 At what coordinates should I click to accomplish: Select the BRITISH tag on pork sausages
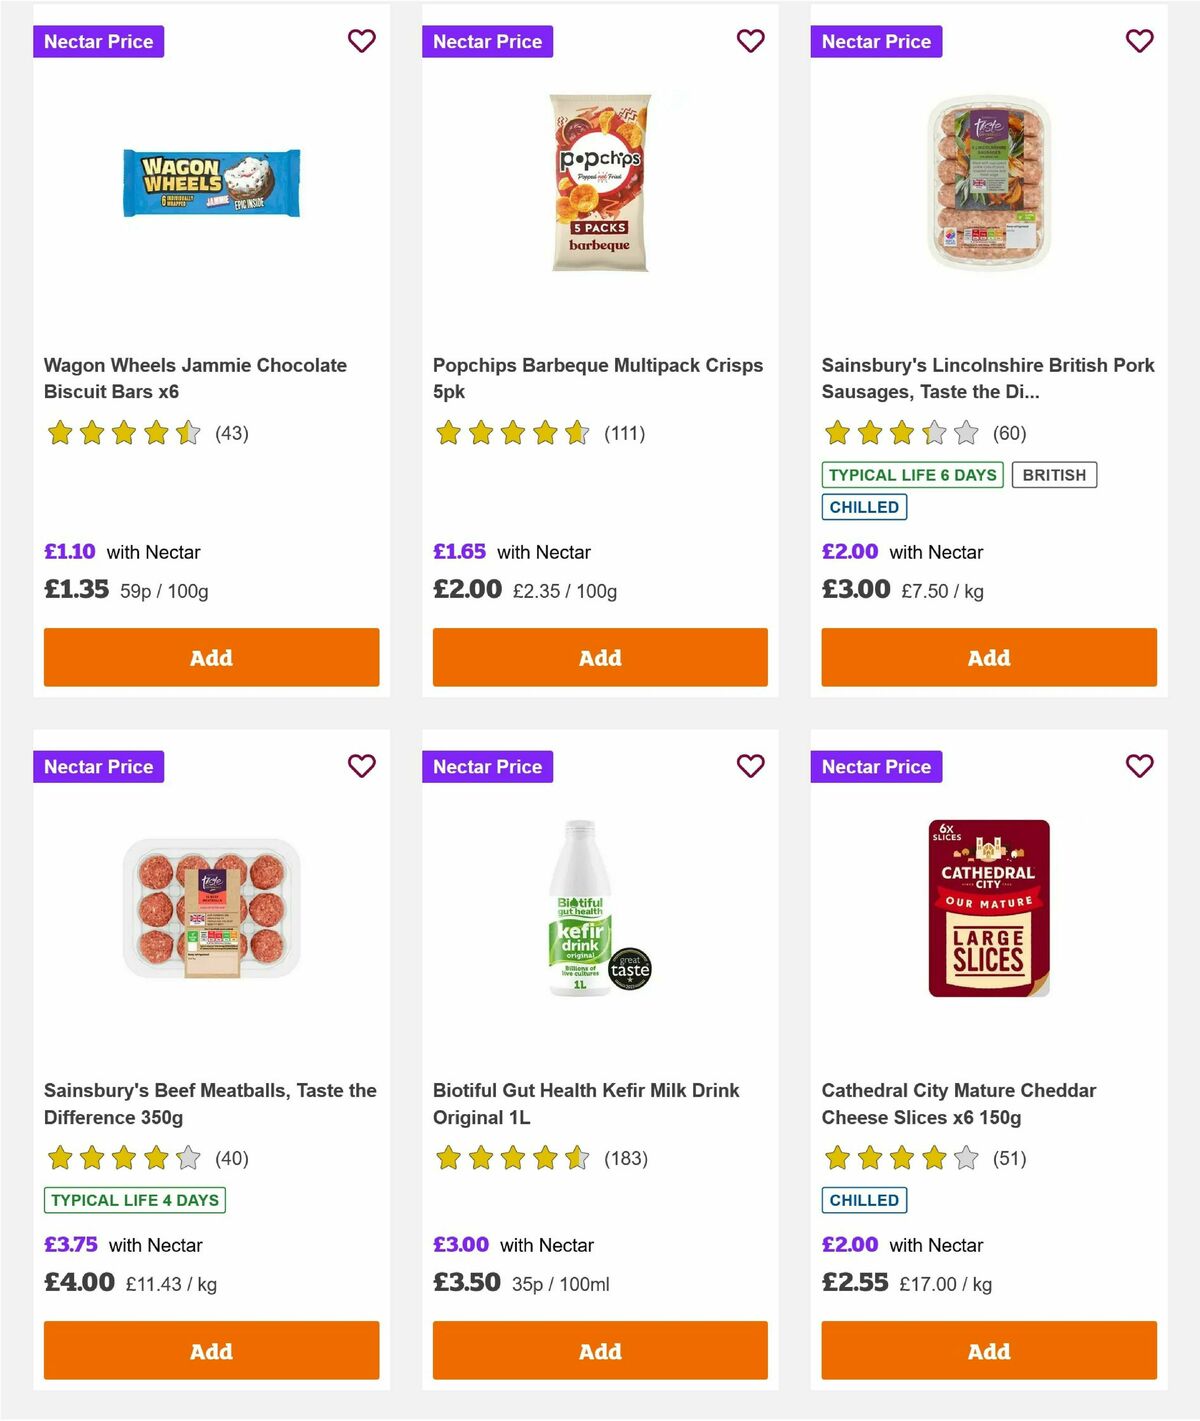coord(1053,474)
